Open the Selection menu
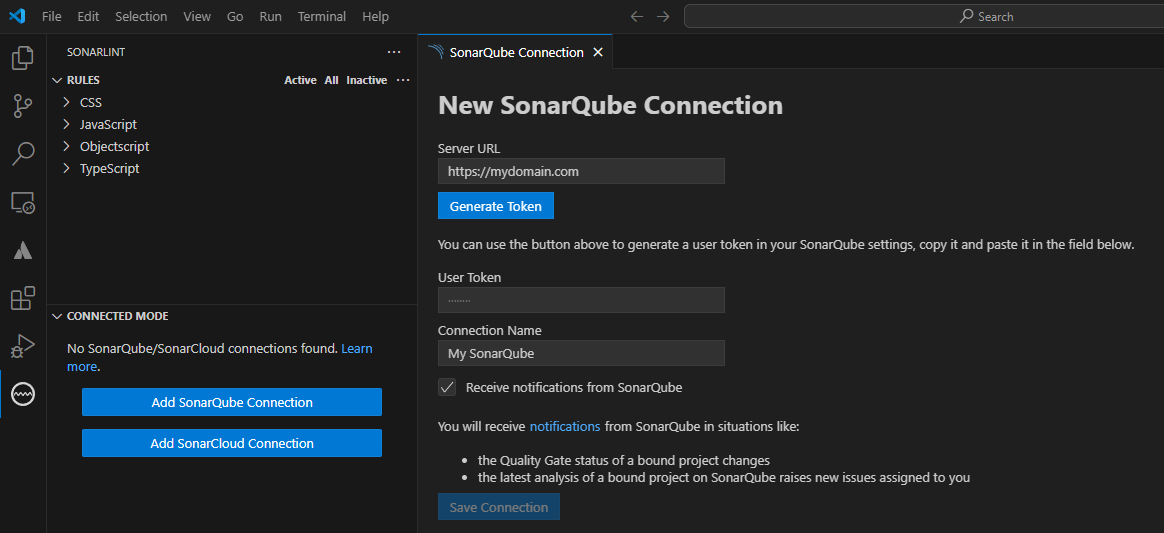Viewport: 1164px width, 533px height. 141,16
